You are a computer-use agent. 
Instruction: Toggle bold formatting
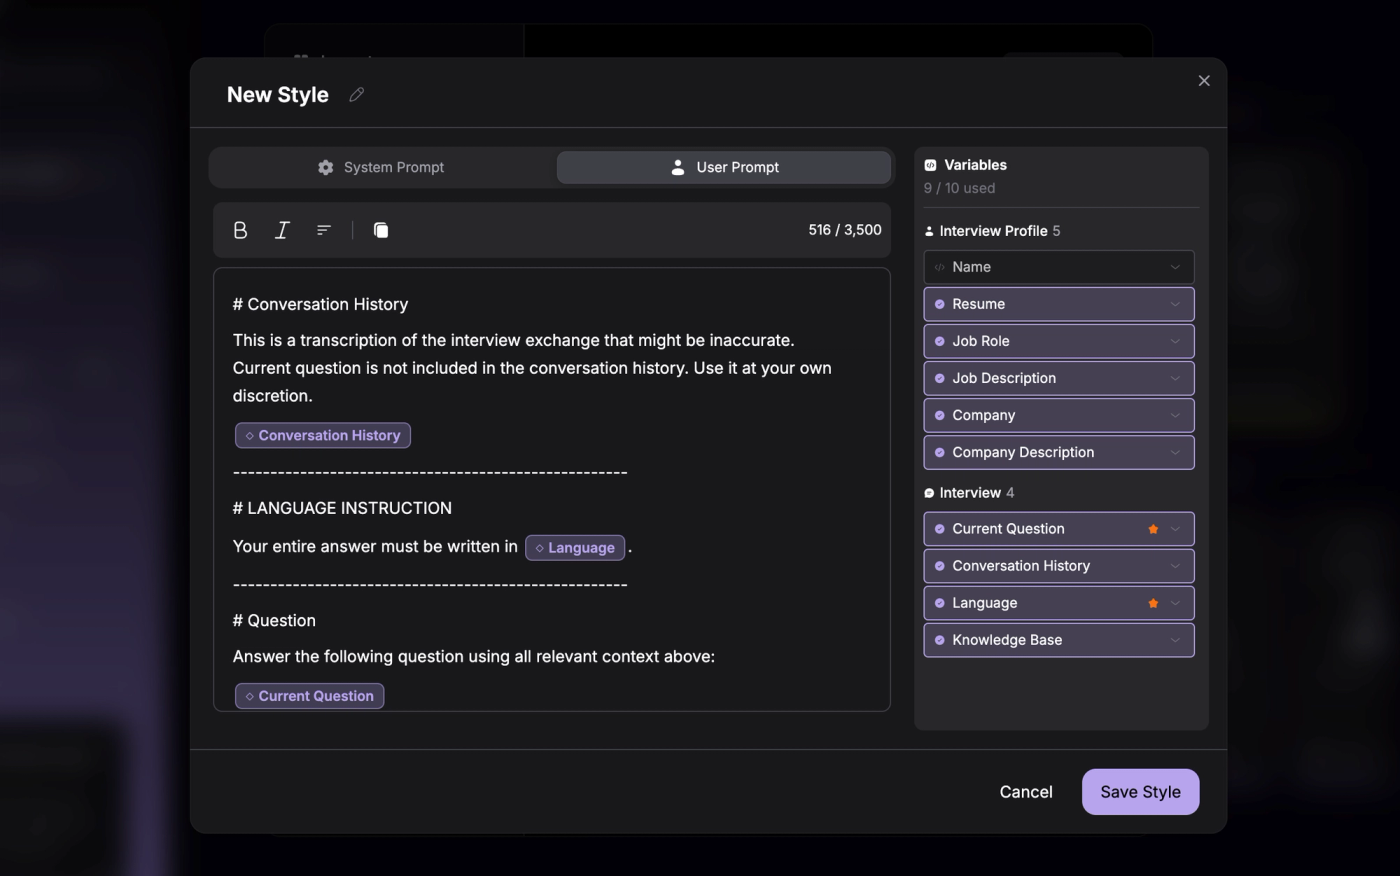pyautogui.click(x=240, y=230)
